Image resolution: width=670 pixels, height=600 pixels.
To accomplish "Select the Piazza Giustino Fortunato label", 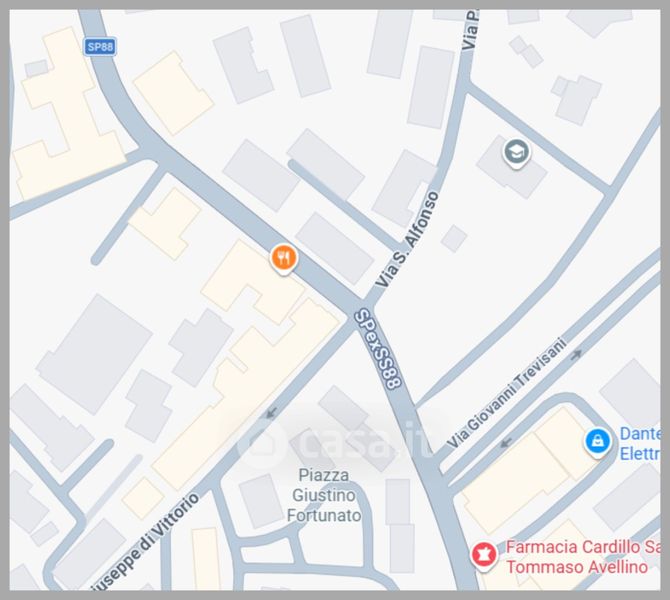I will point(323,495).
